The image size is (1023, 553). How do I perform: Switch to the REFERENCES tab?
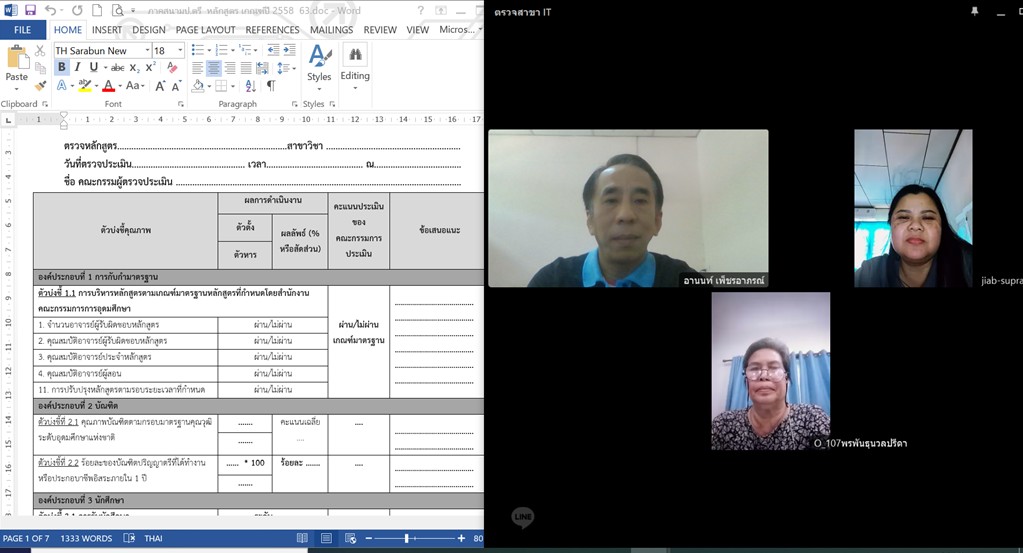(272, 30)
